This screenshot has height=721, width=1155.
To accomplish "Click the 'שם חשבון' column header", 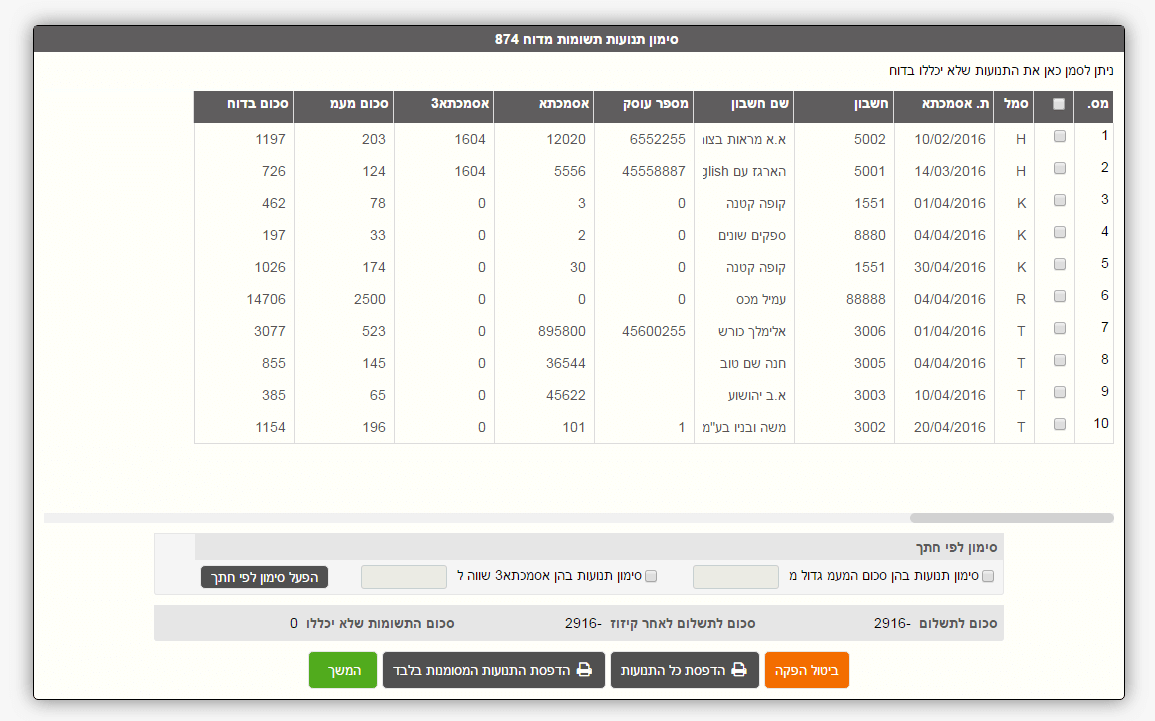I will pyautogui.click(x=743, y=103).
